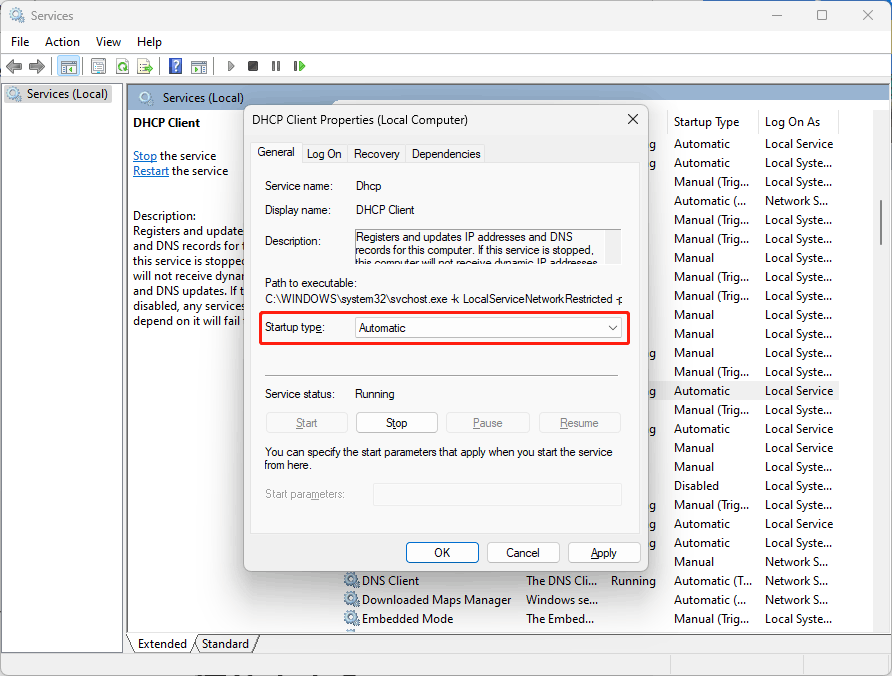
Task: Switch to the Log On tab
Action: click(x=324, y=154)
